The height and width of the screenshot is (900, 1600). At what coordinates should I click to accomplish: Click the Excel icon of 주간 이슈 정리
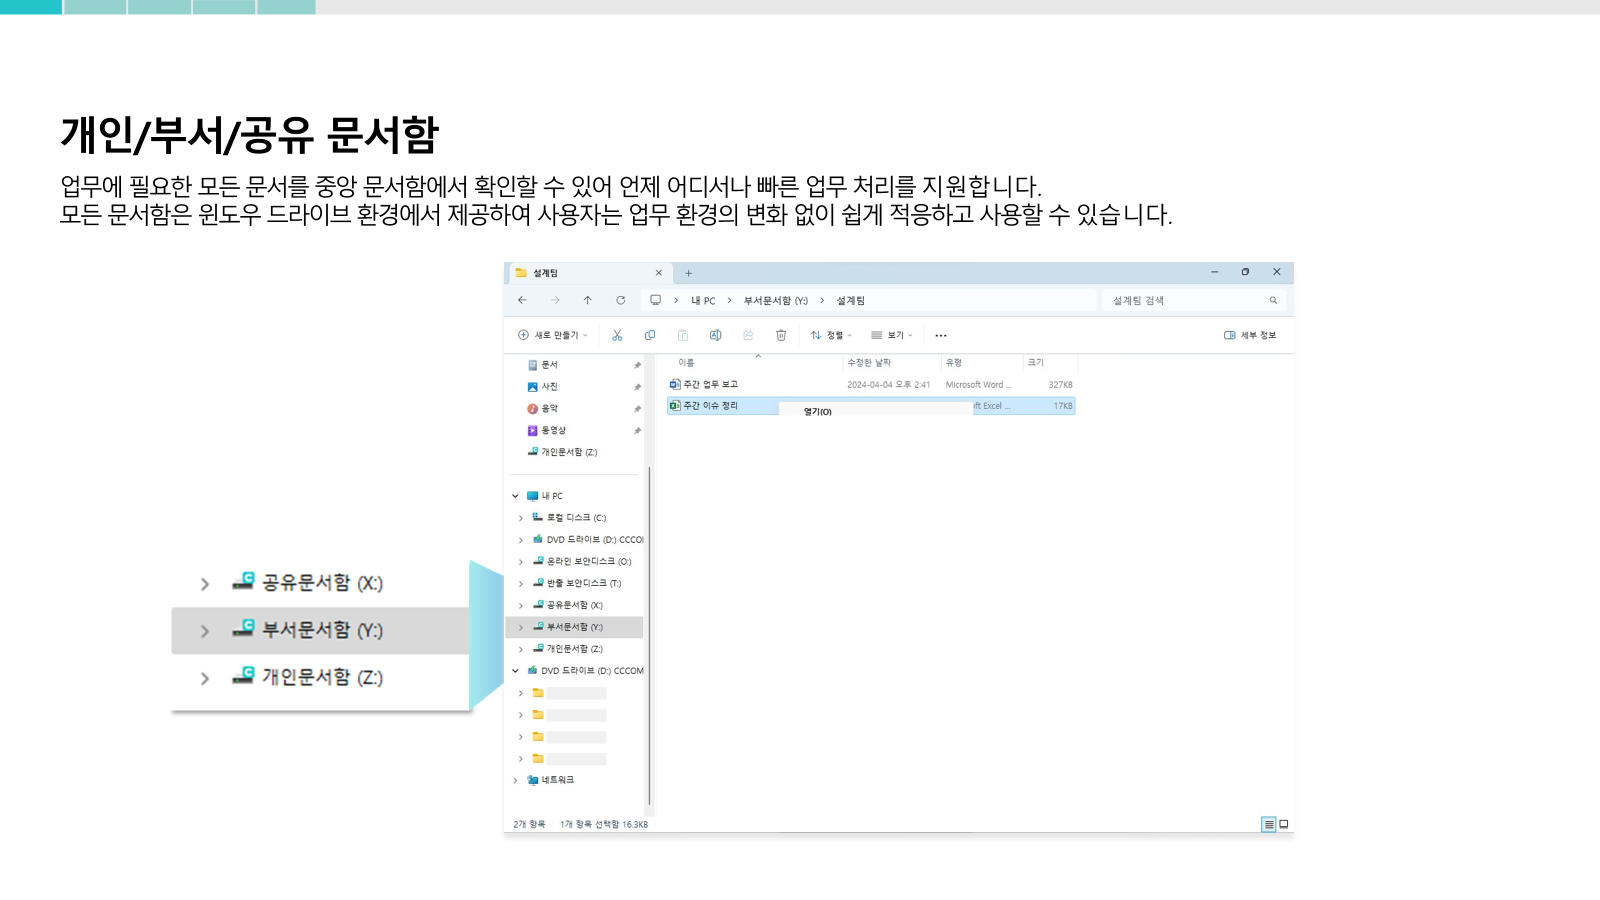pos(675,406)
